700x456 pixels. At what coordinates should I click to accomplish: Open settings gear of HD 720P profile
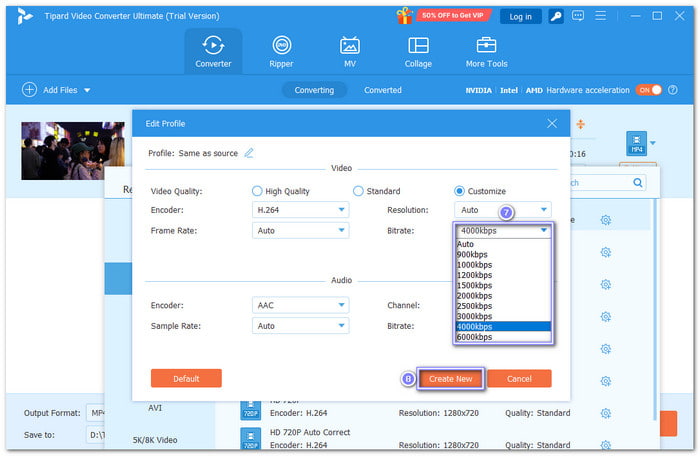[x=605, y=413]
